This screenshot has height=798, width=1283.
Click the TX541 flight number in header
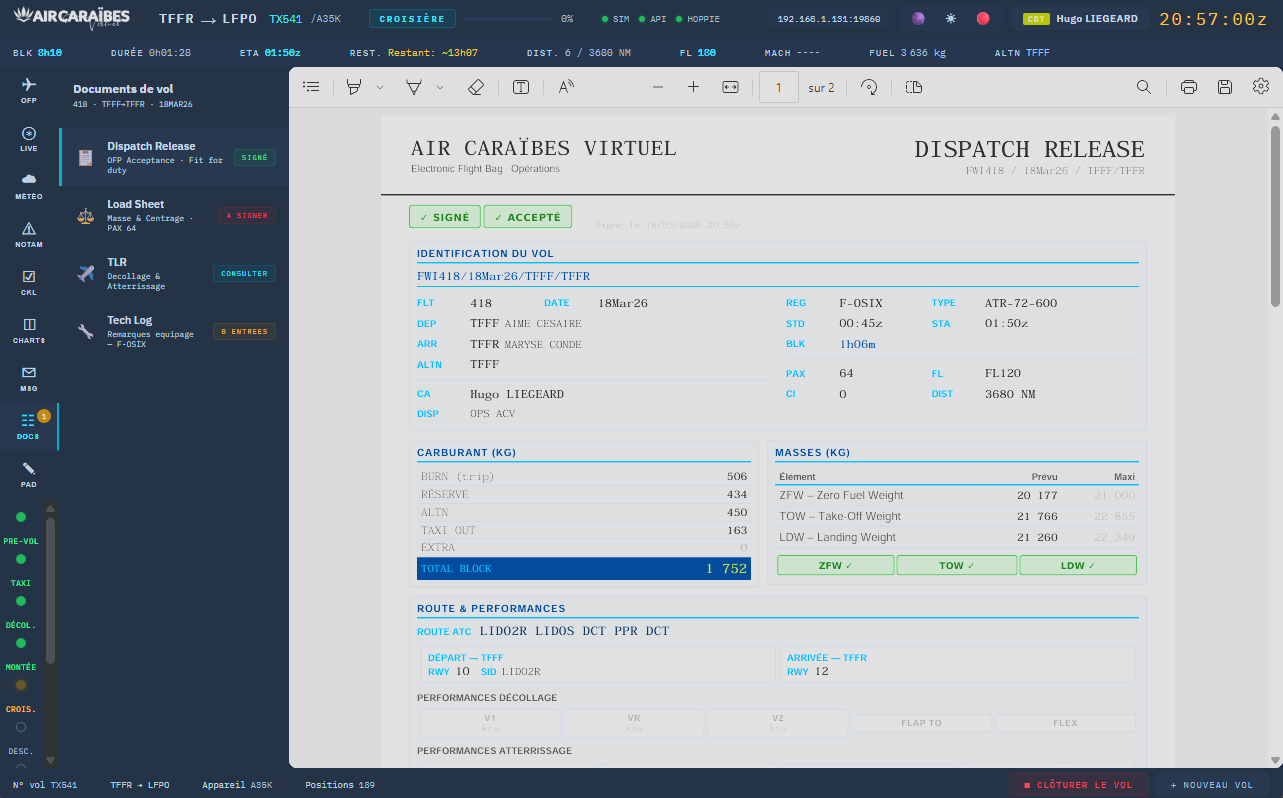click(x=286, y=19)
